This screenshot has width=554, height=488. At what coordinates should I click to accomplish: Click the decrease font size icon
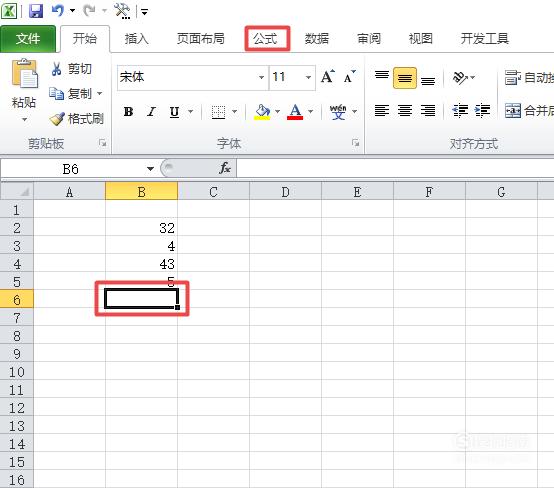pos(350,76)
